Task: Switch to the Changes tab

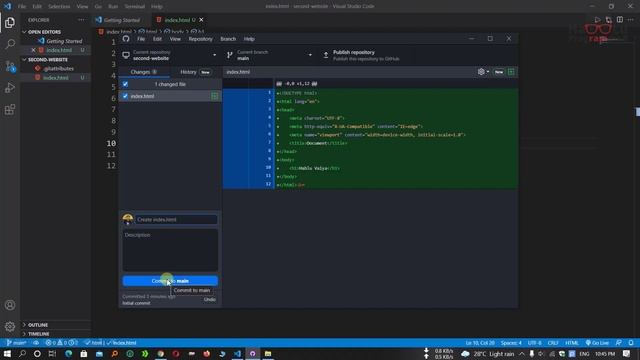Action: pyautogui.click(x=144, y=72)
